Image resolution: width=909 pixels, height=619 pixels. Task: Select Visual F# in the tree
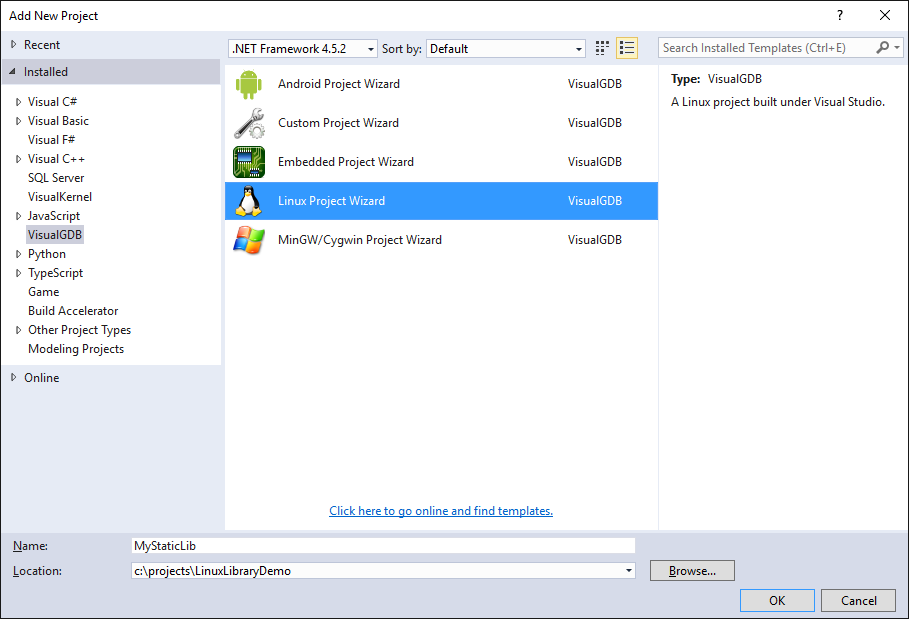[51, 140]
